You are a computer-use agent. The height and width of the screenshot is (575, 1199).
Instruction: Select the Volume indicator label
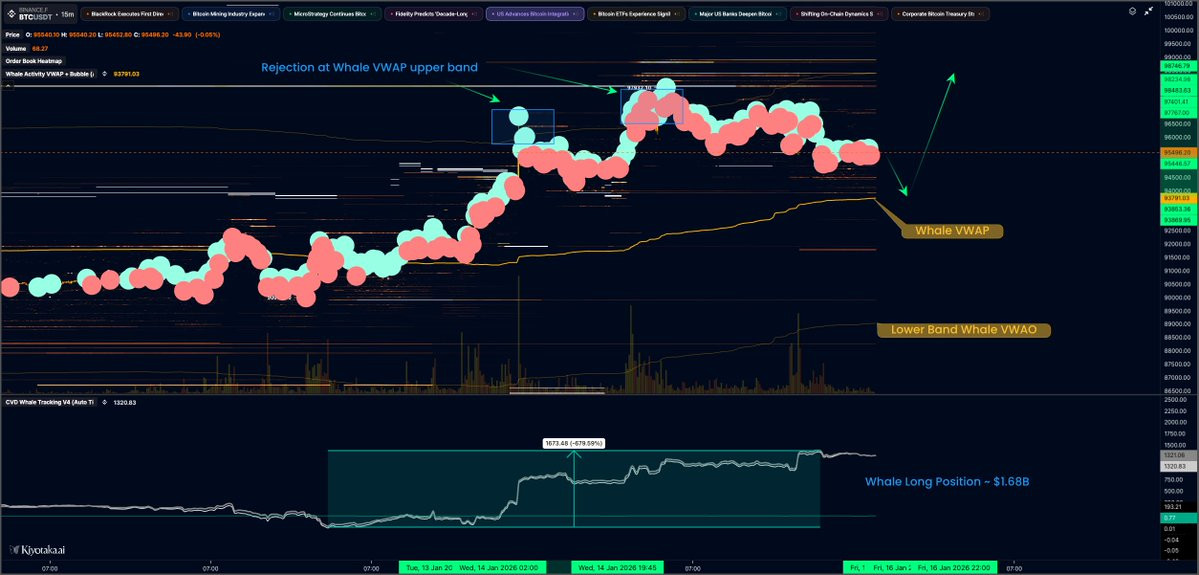click(x=15, y=48)
